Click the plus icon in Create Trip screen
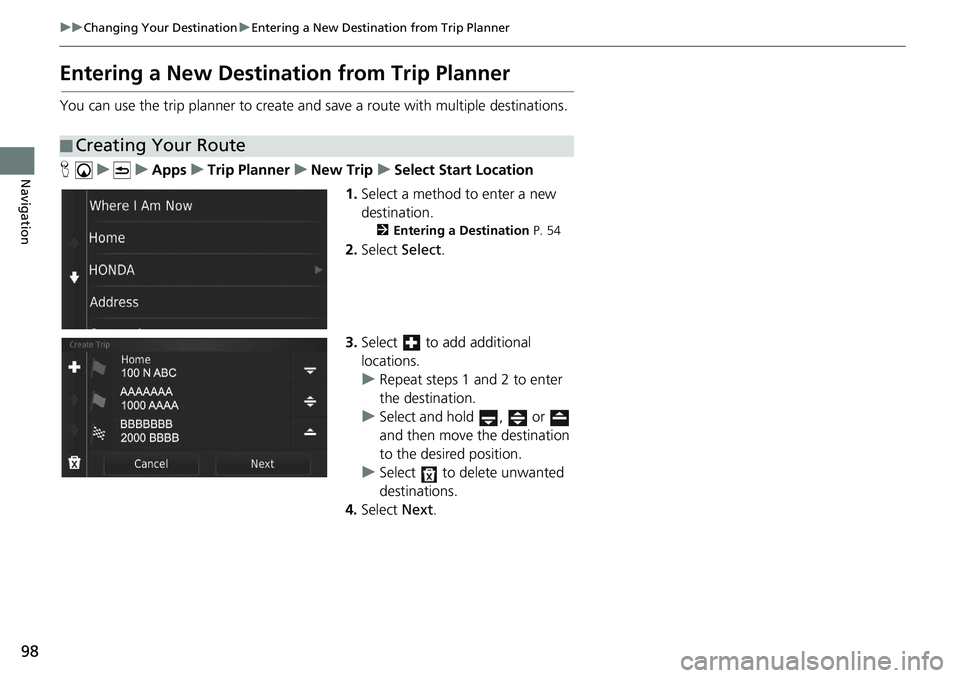960x678 pixels. pos(74,367)
